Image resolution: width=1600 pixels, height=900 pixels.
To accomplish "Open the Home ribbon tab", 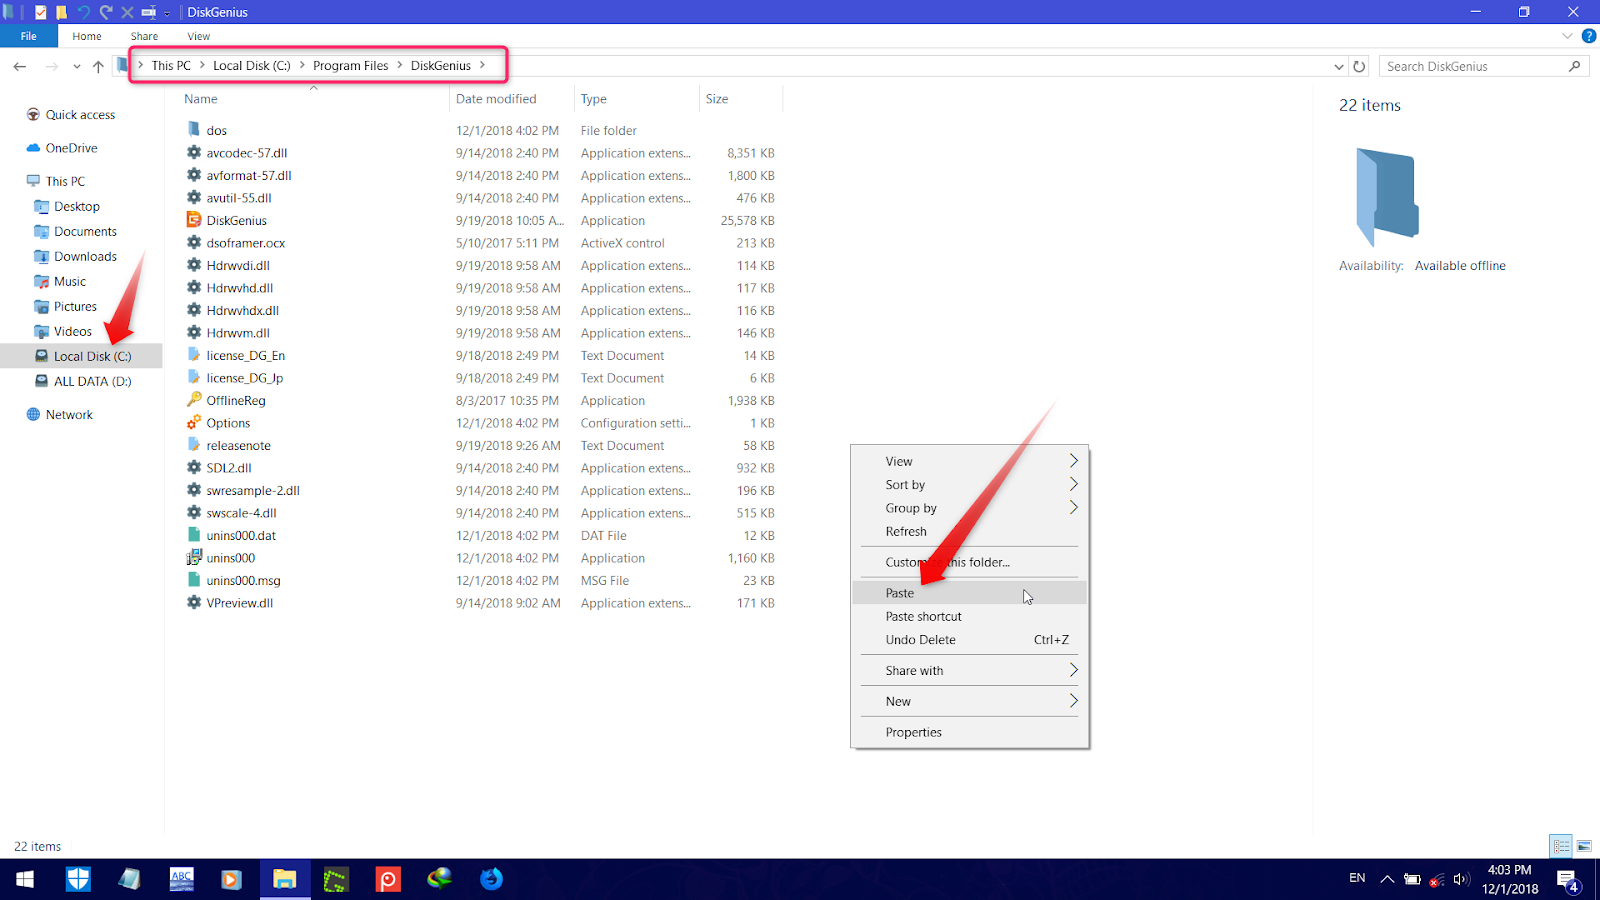I will 87,36.
